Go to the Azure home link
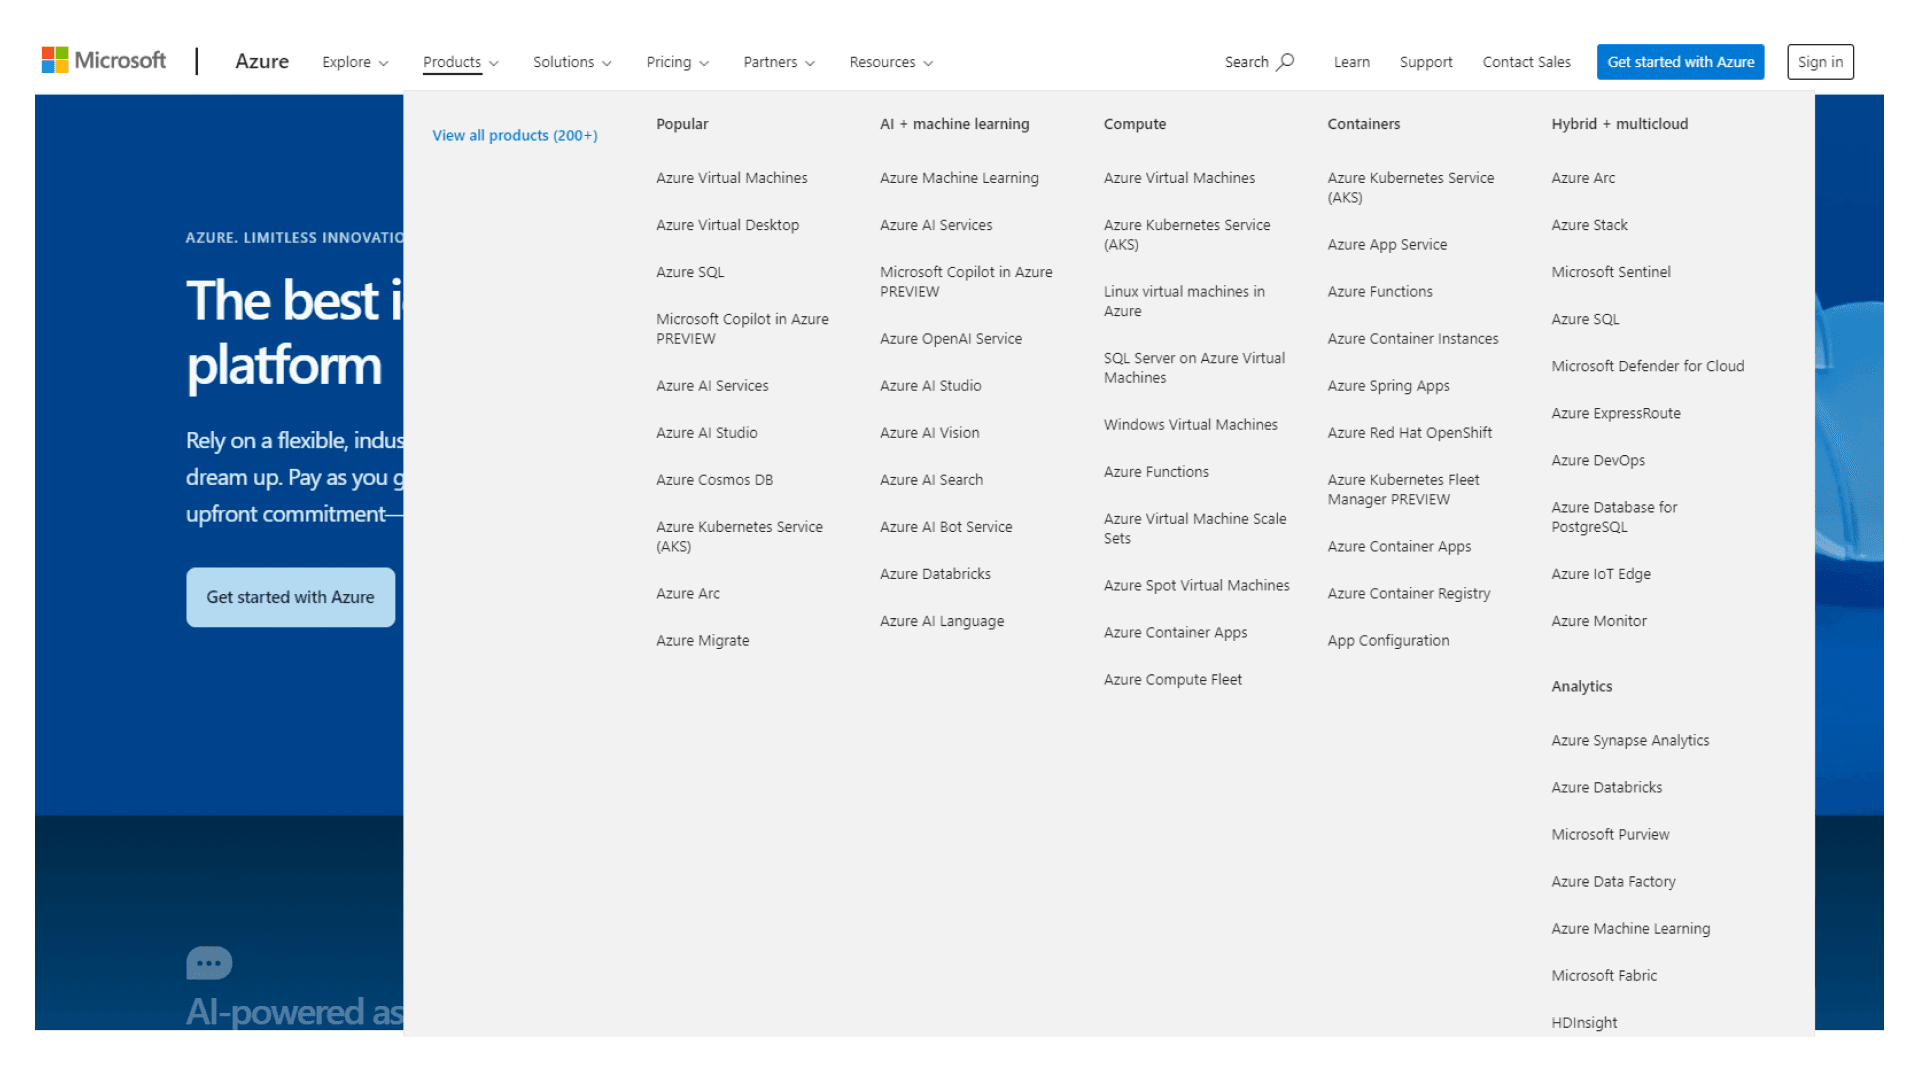This screenshot has height=1080, width=1920. pos(262,61)
